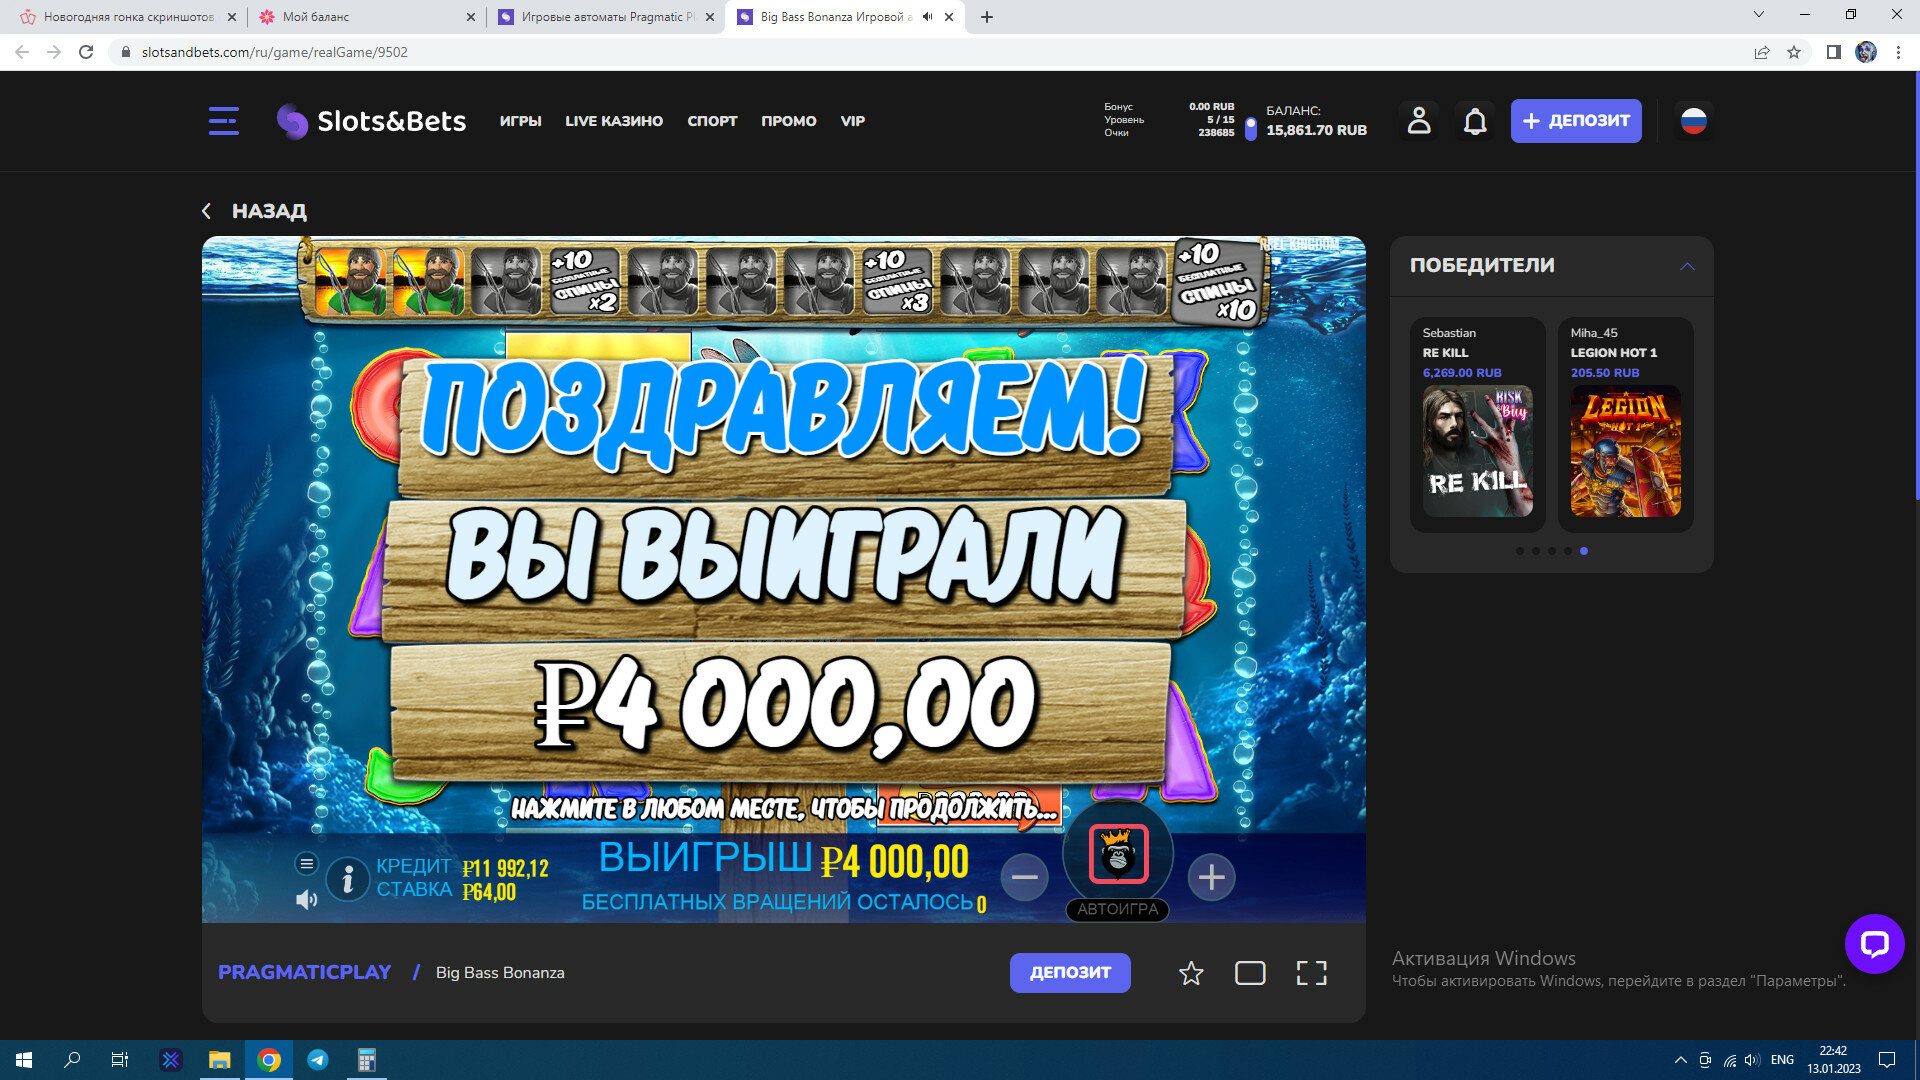Open the hamburger sidebar menu icon

pyautogui.click(x=223, y=121)
